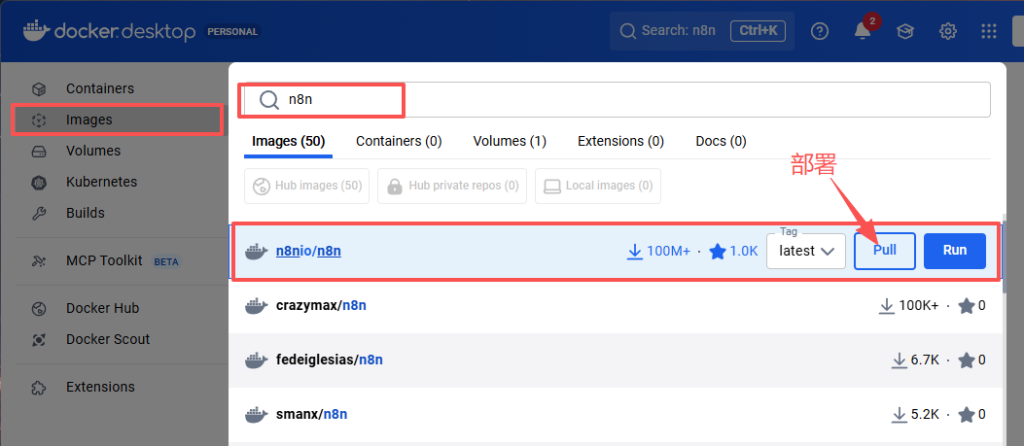This screenshot has width=1024, height=446.
Task: Click the apps grid icon in header
Action: [x=989, y=31]
